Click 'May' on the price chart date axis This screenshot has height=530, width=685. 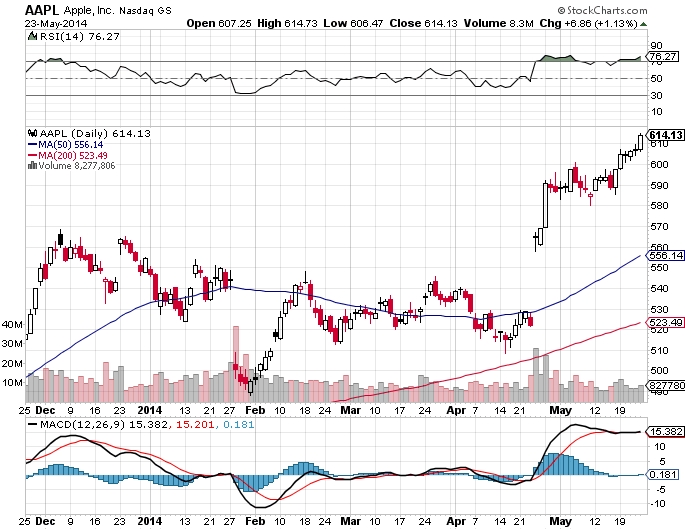tap(560, 411)
